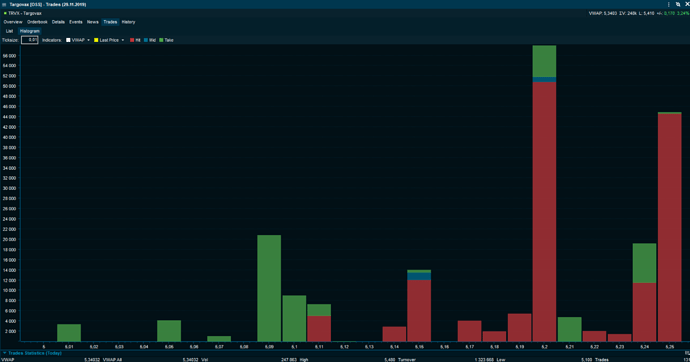Open the three-dot options menu
The image size is (690, 362).
point(668,4)
